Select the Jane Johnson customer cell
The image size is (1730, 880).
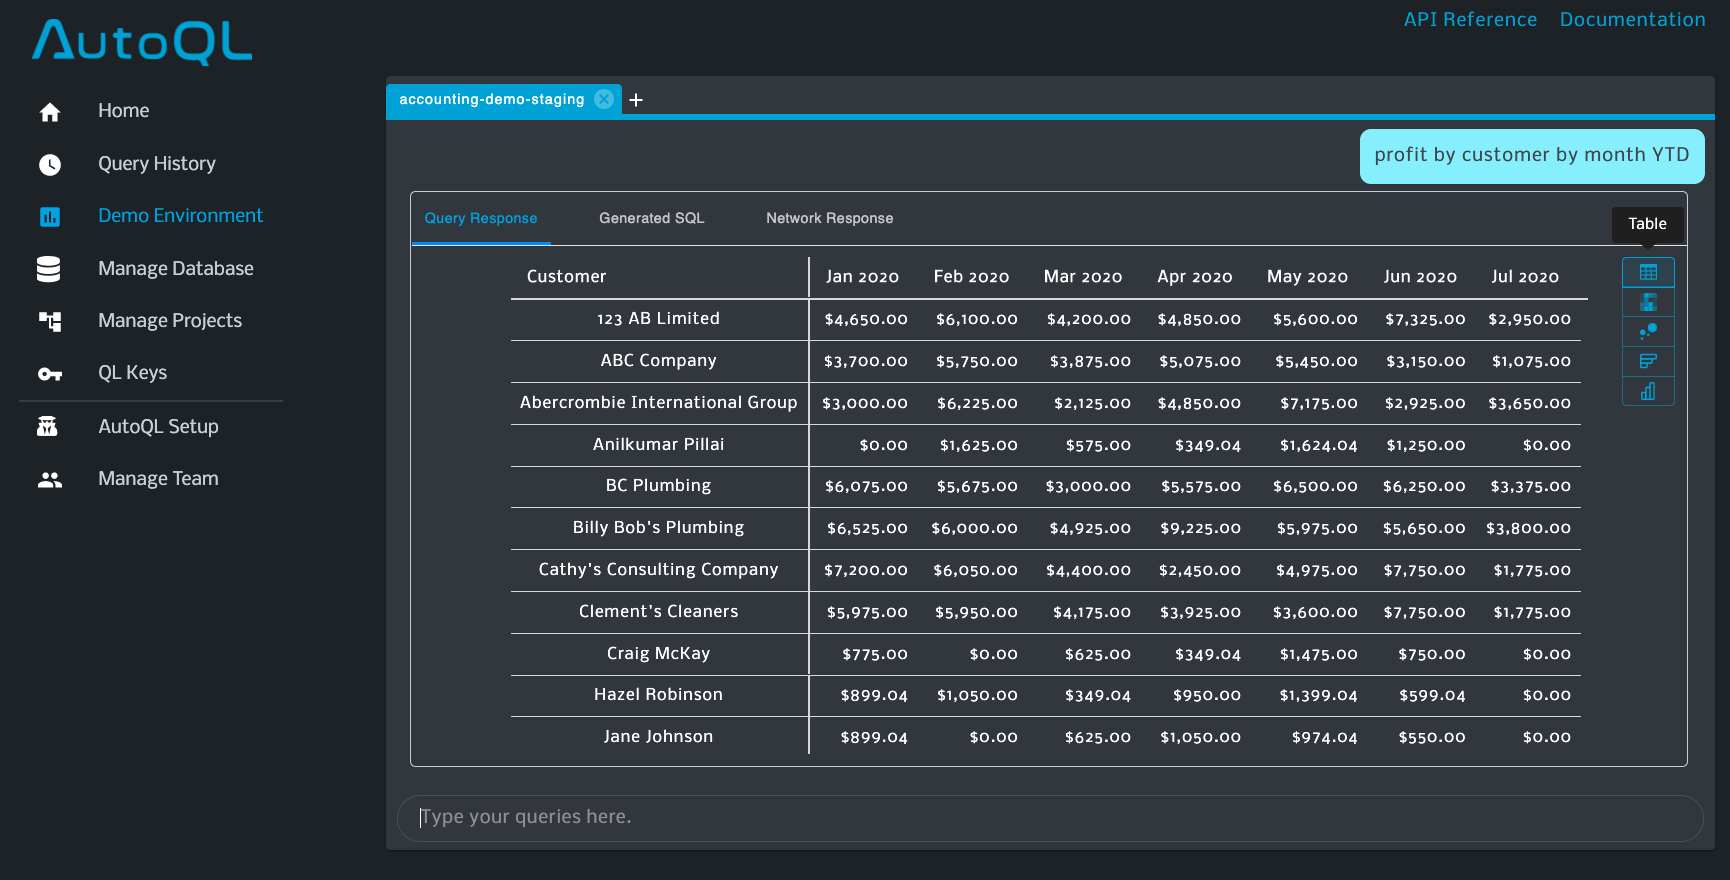pos(658,736)
